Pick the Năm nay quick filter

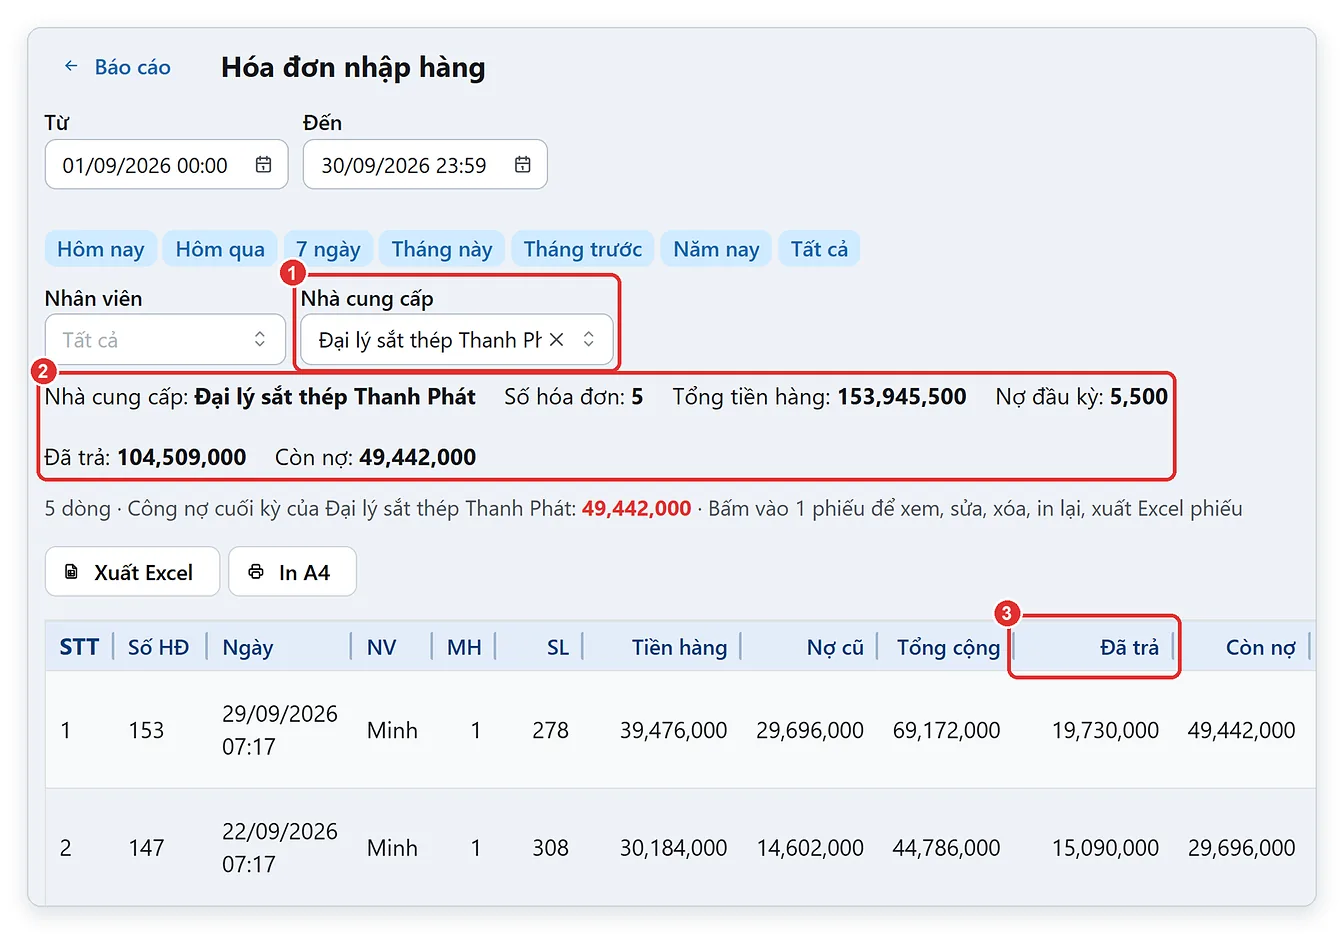point(716,249)
